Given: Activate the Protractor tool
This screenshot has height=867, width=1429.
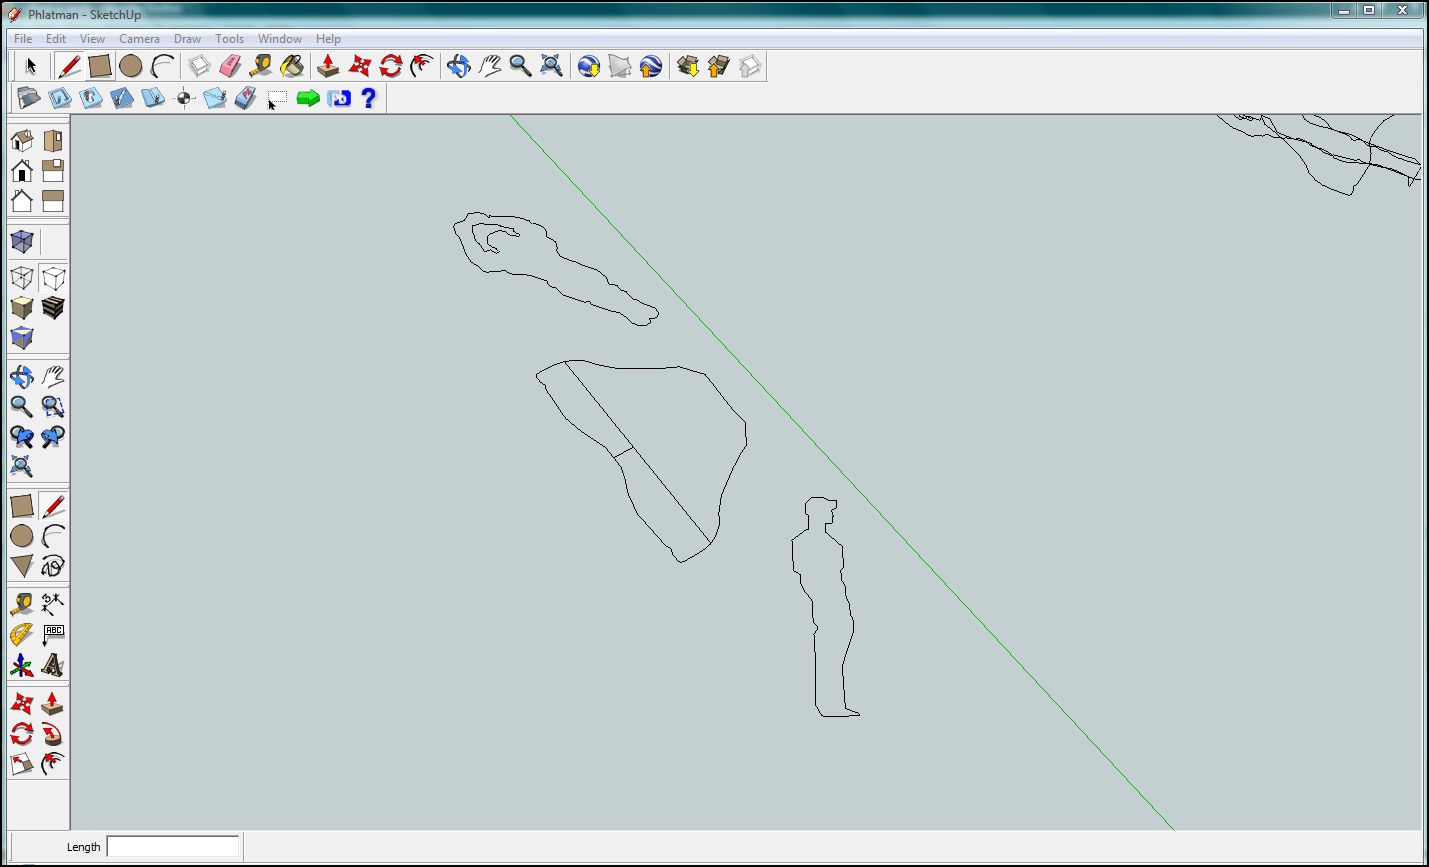Looking at the screenshot, I should (x=21, y=634).
